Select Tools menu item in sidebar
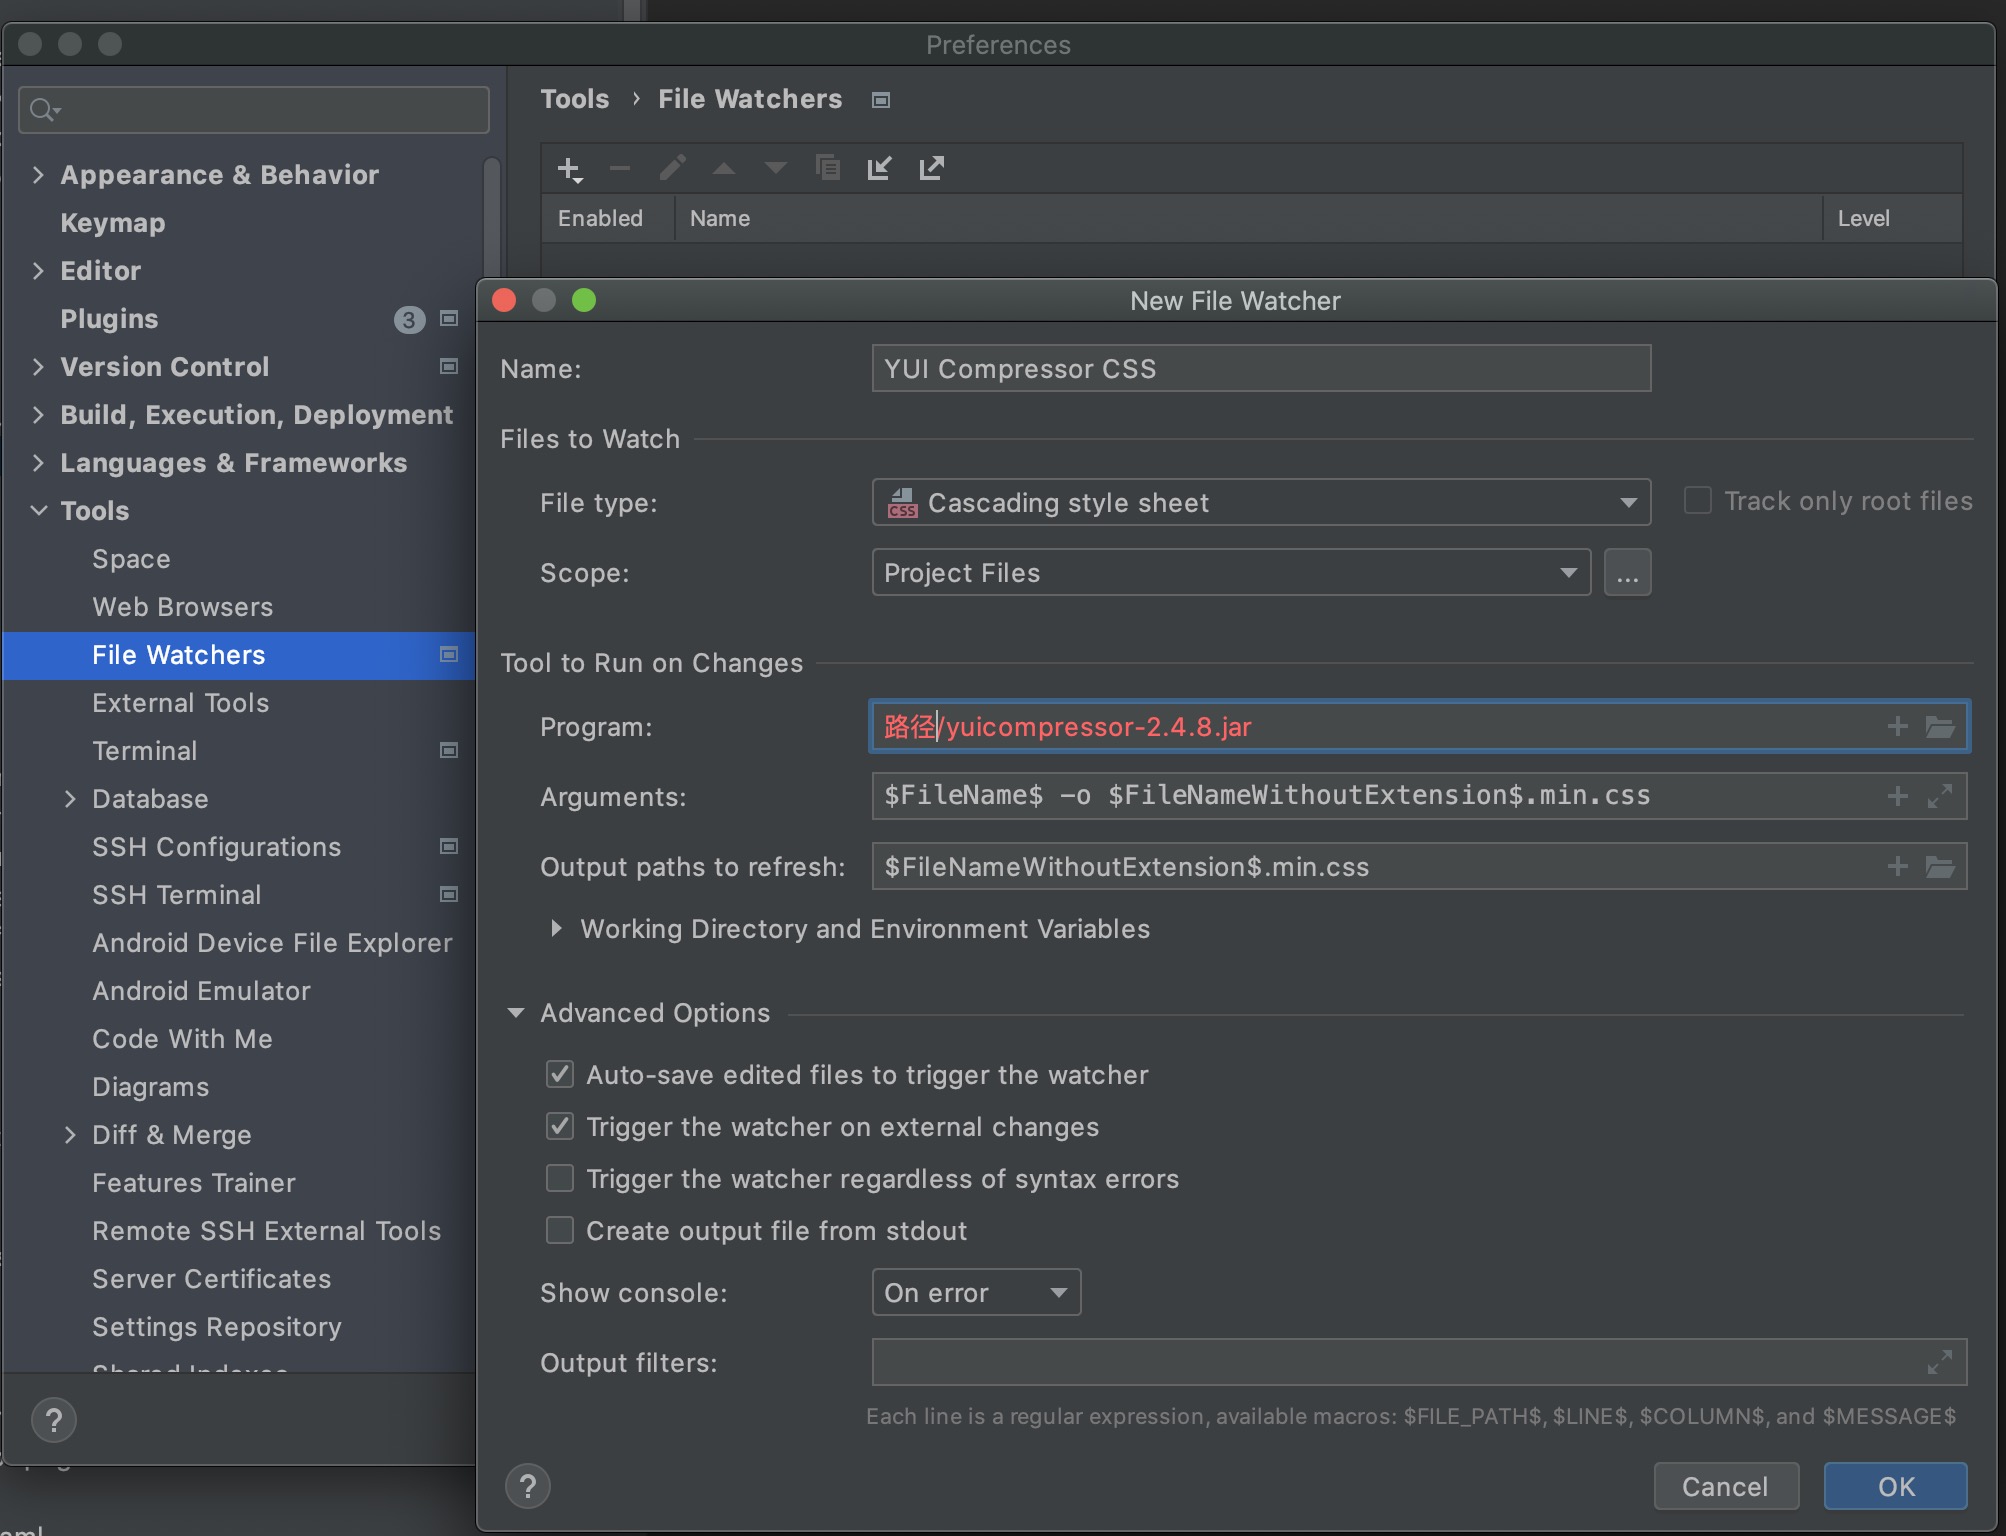2006x1536 pixels. tap(92, 510)
